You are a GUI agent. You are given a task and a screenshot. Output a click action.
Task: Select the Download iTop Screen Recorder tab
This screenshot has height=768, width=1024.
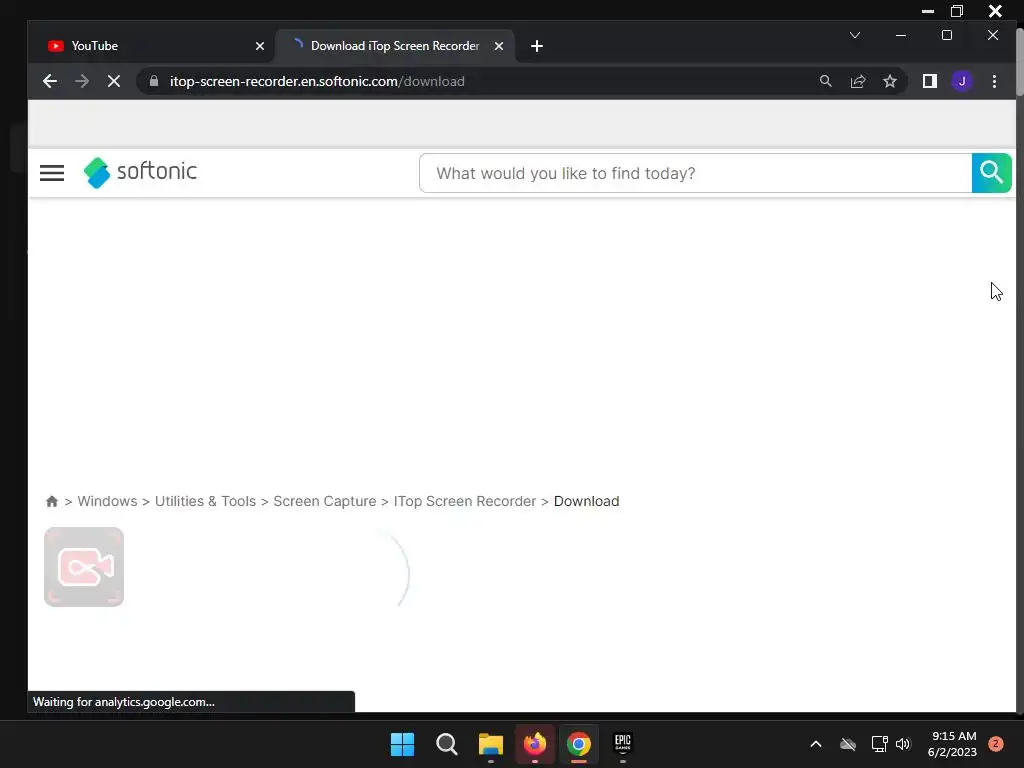(395, 46)
